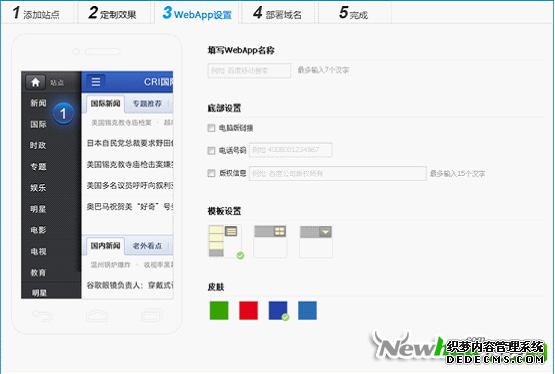The image size is (555, 374).
Task: Tap the phone recent-apps icon
Action: click(x=151, y=315)
